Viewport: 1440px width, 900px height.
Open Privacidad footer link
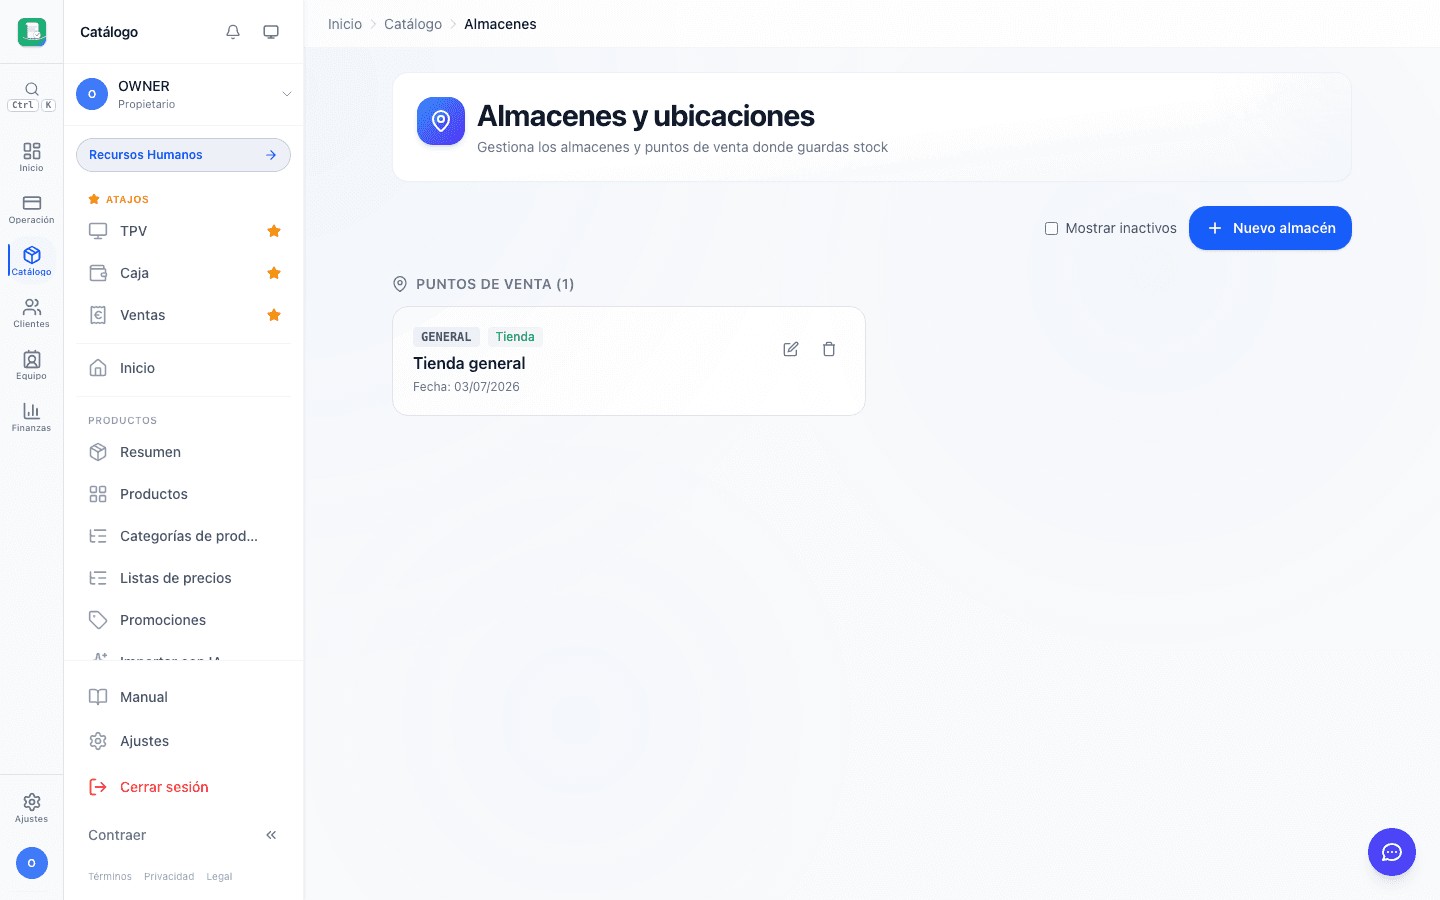tap(169, 877)
